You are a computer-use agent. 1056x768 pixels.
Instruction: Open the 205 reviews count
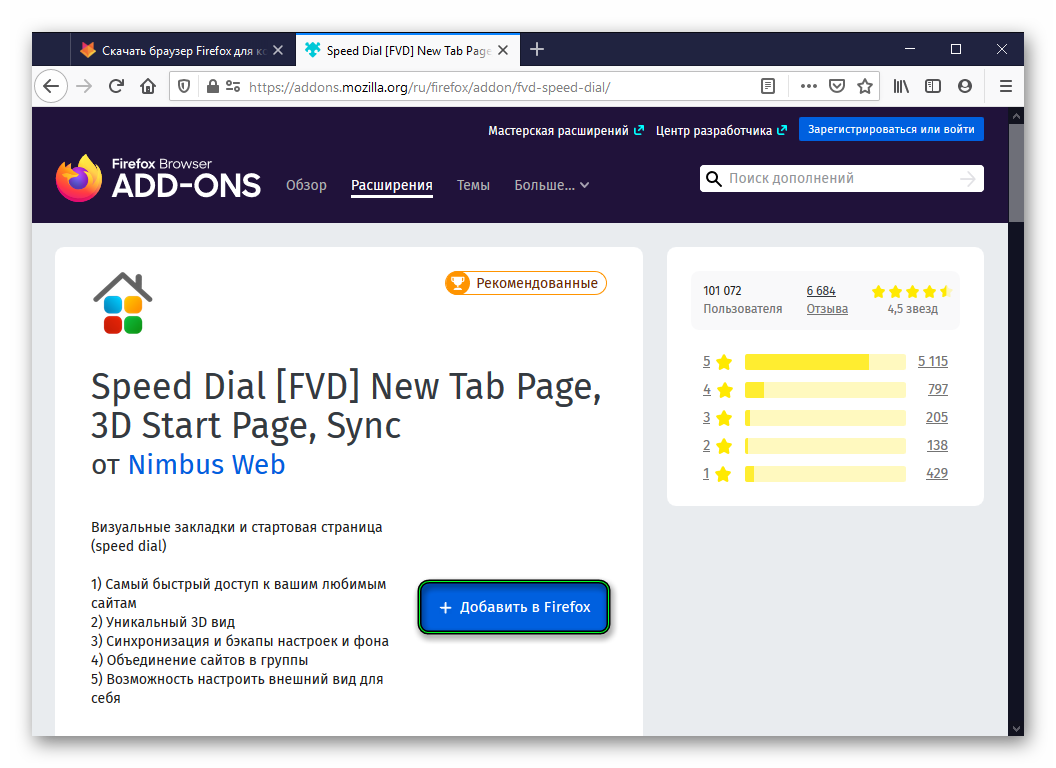click(937, 418)
